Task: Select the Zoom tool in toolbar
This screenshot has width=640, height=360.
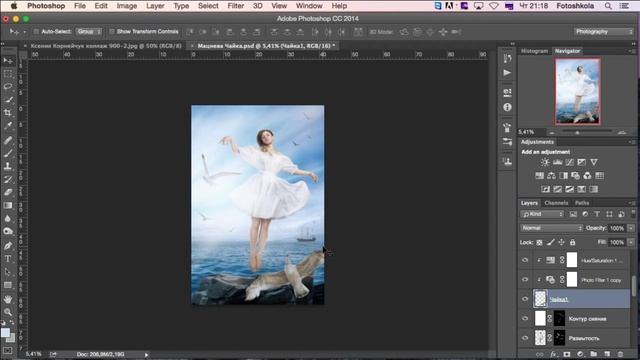Action: (8, 312)
